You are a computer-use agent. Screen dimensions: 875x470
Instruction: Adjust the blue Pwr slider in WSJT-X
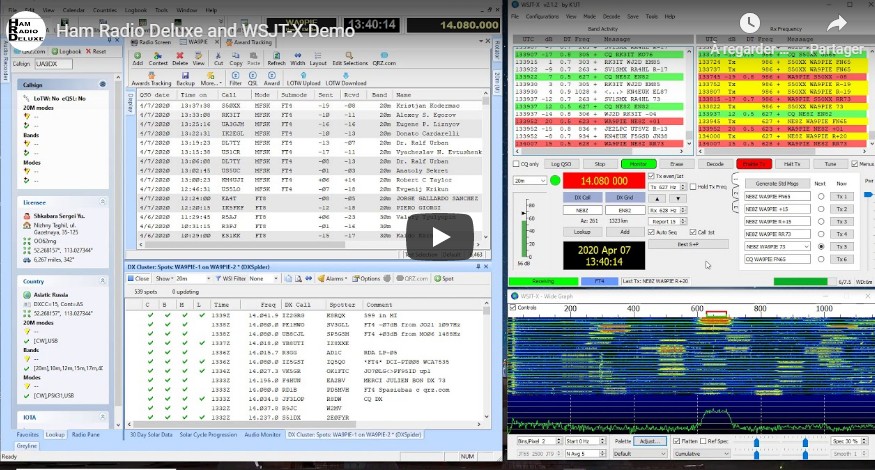click(x=868, y=195)
